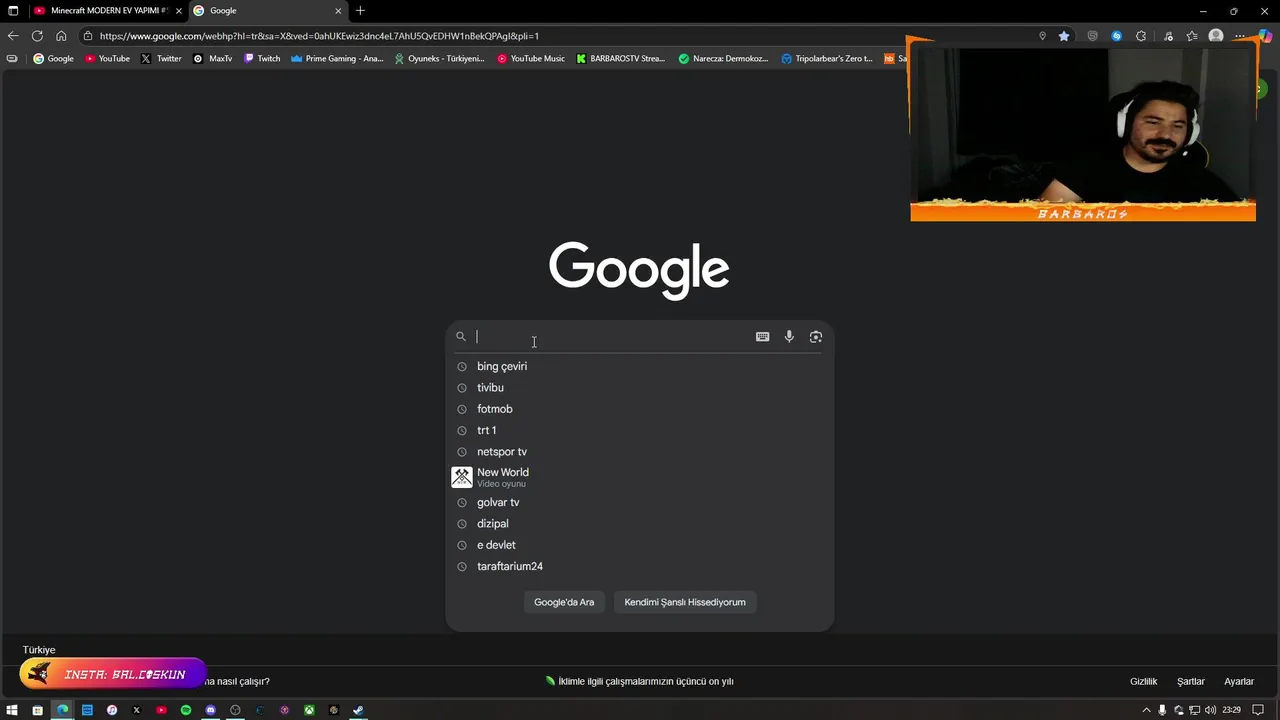Select the 'tivibu' suggestion
The image size is (1280, 720).
pyautogui.click(x=639, y=388)
